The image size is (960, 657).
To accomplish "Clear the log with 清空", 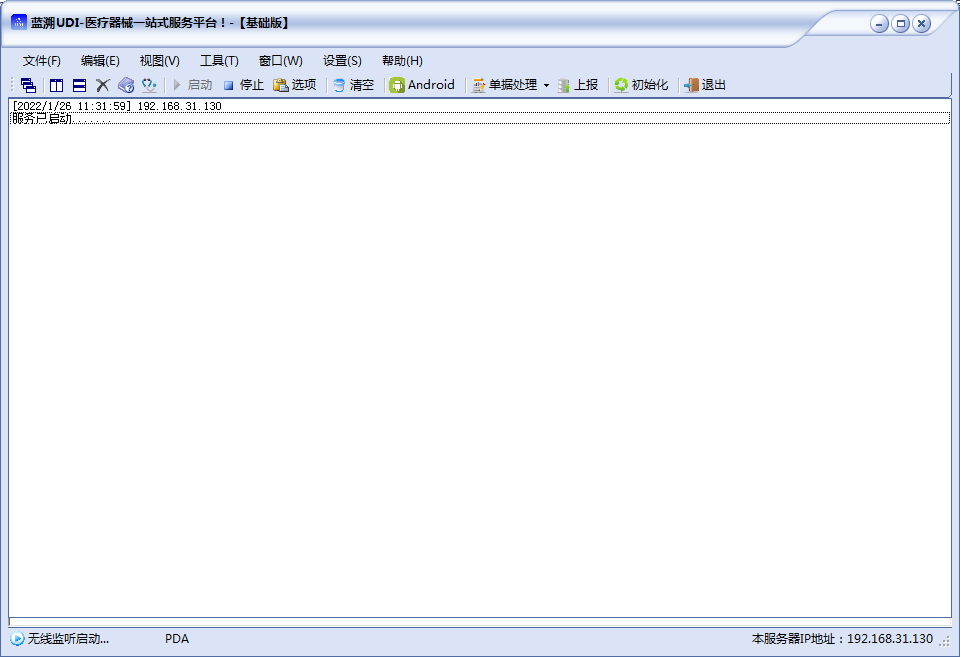I will [x=354, y=85].
